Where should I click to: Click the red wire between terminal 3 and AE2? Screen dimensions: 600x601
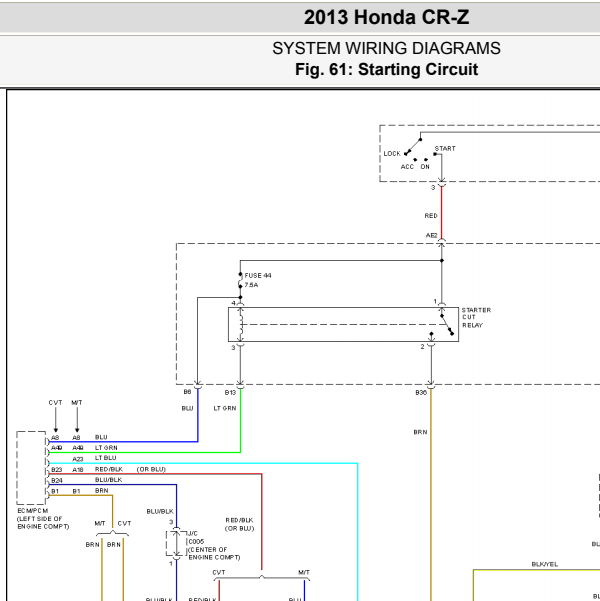[442, 213]
